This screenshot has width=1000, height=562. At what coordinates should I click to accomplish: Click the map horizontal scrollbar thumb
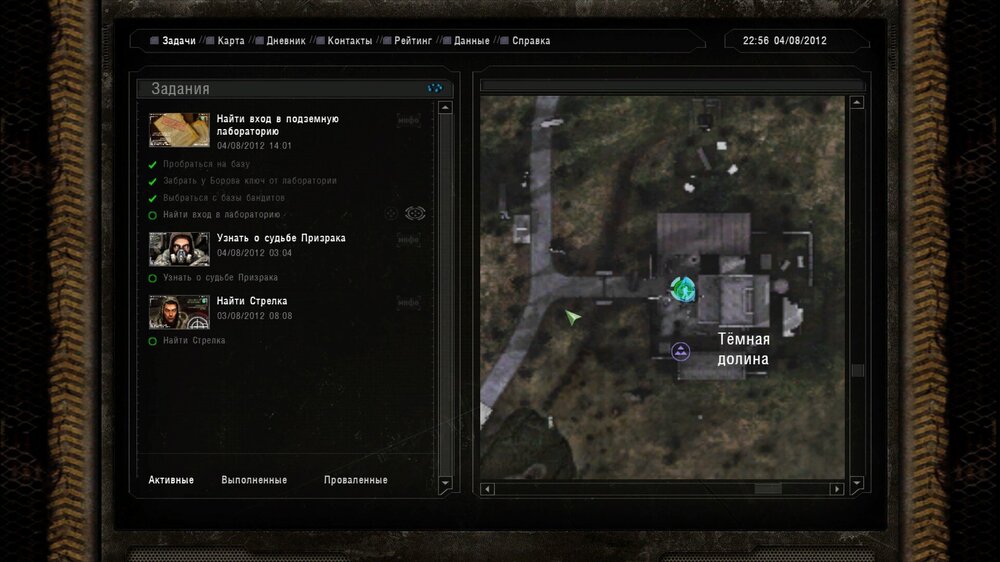tap(768, 489)
